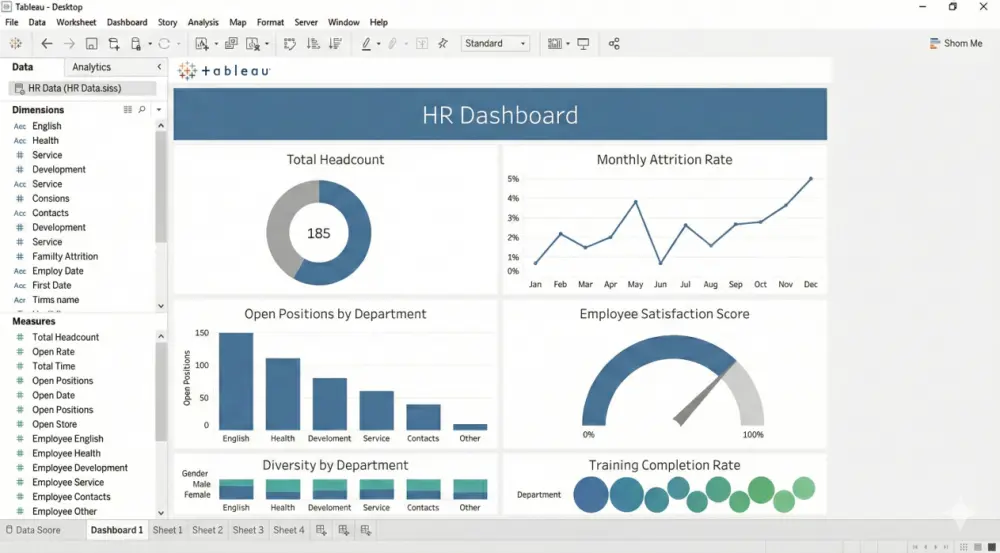Select the Dashboard 1 tab

coord(116,530)
